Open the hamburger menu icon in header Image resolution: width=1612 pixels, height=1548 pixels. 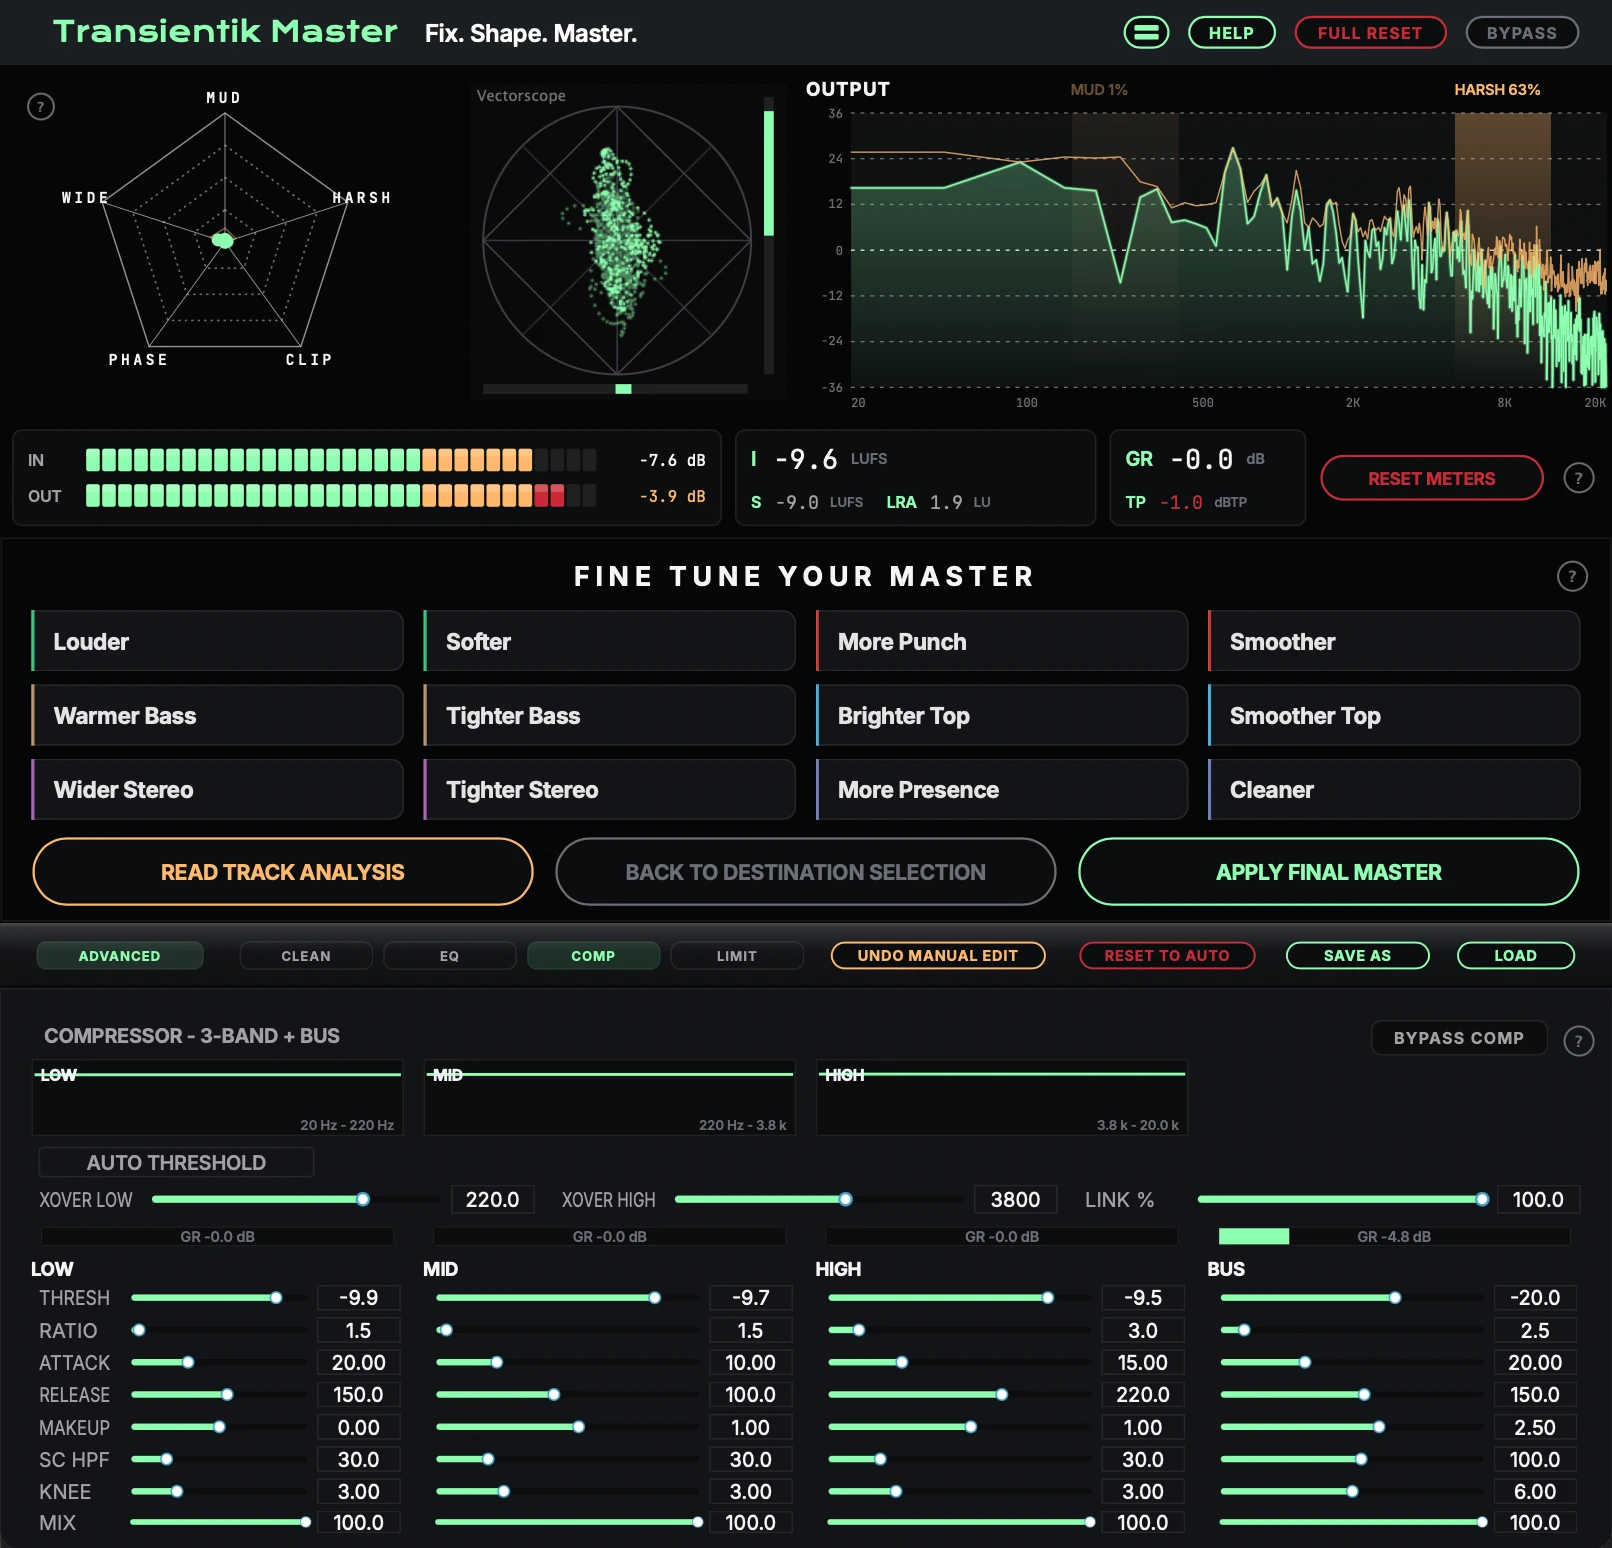pyautogui.click(x=1146, y=33)
